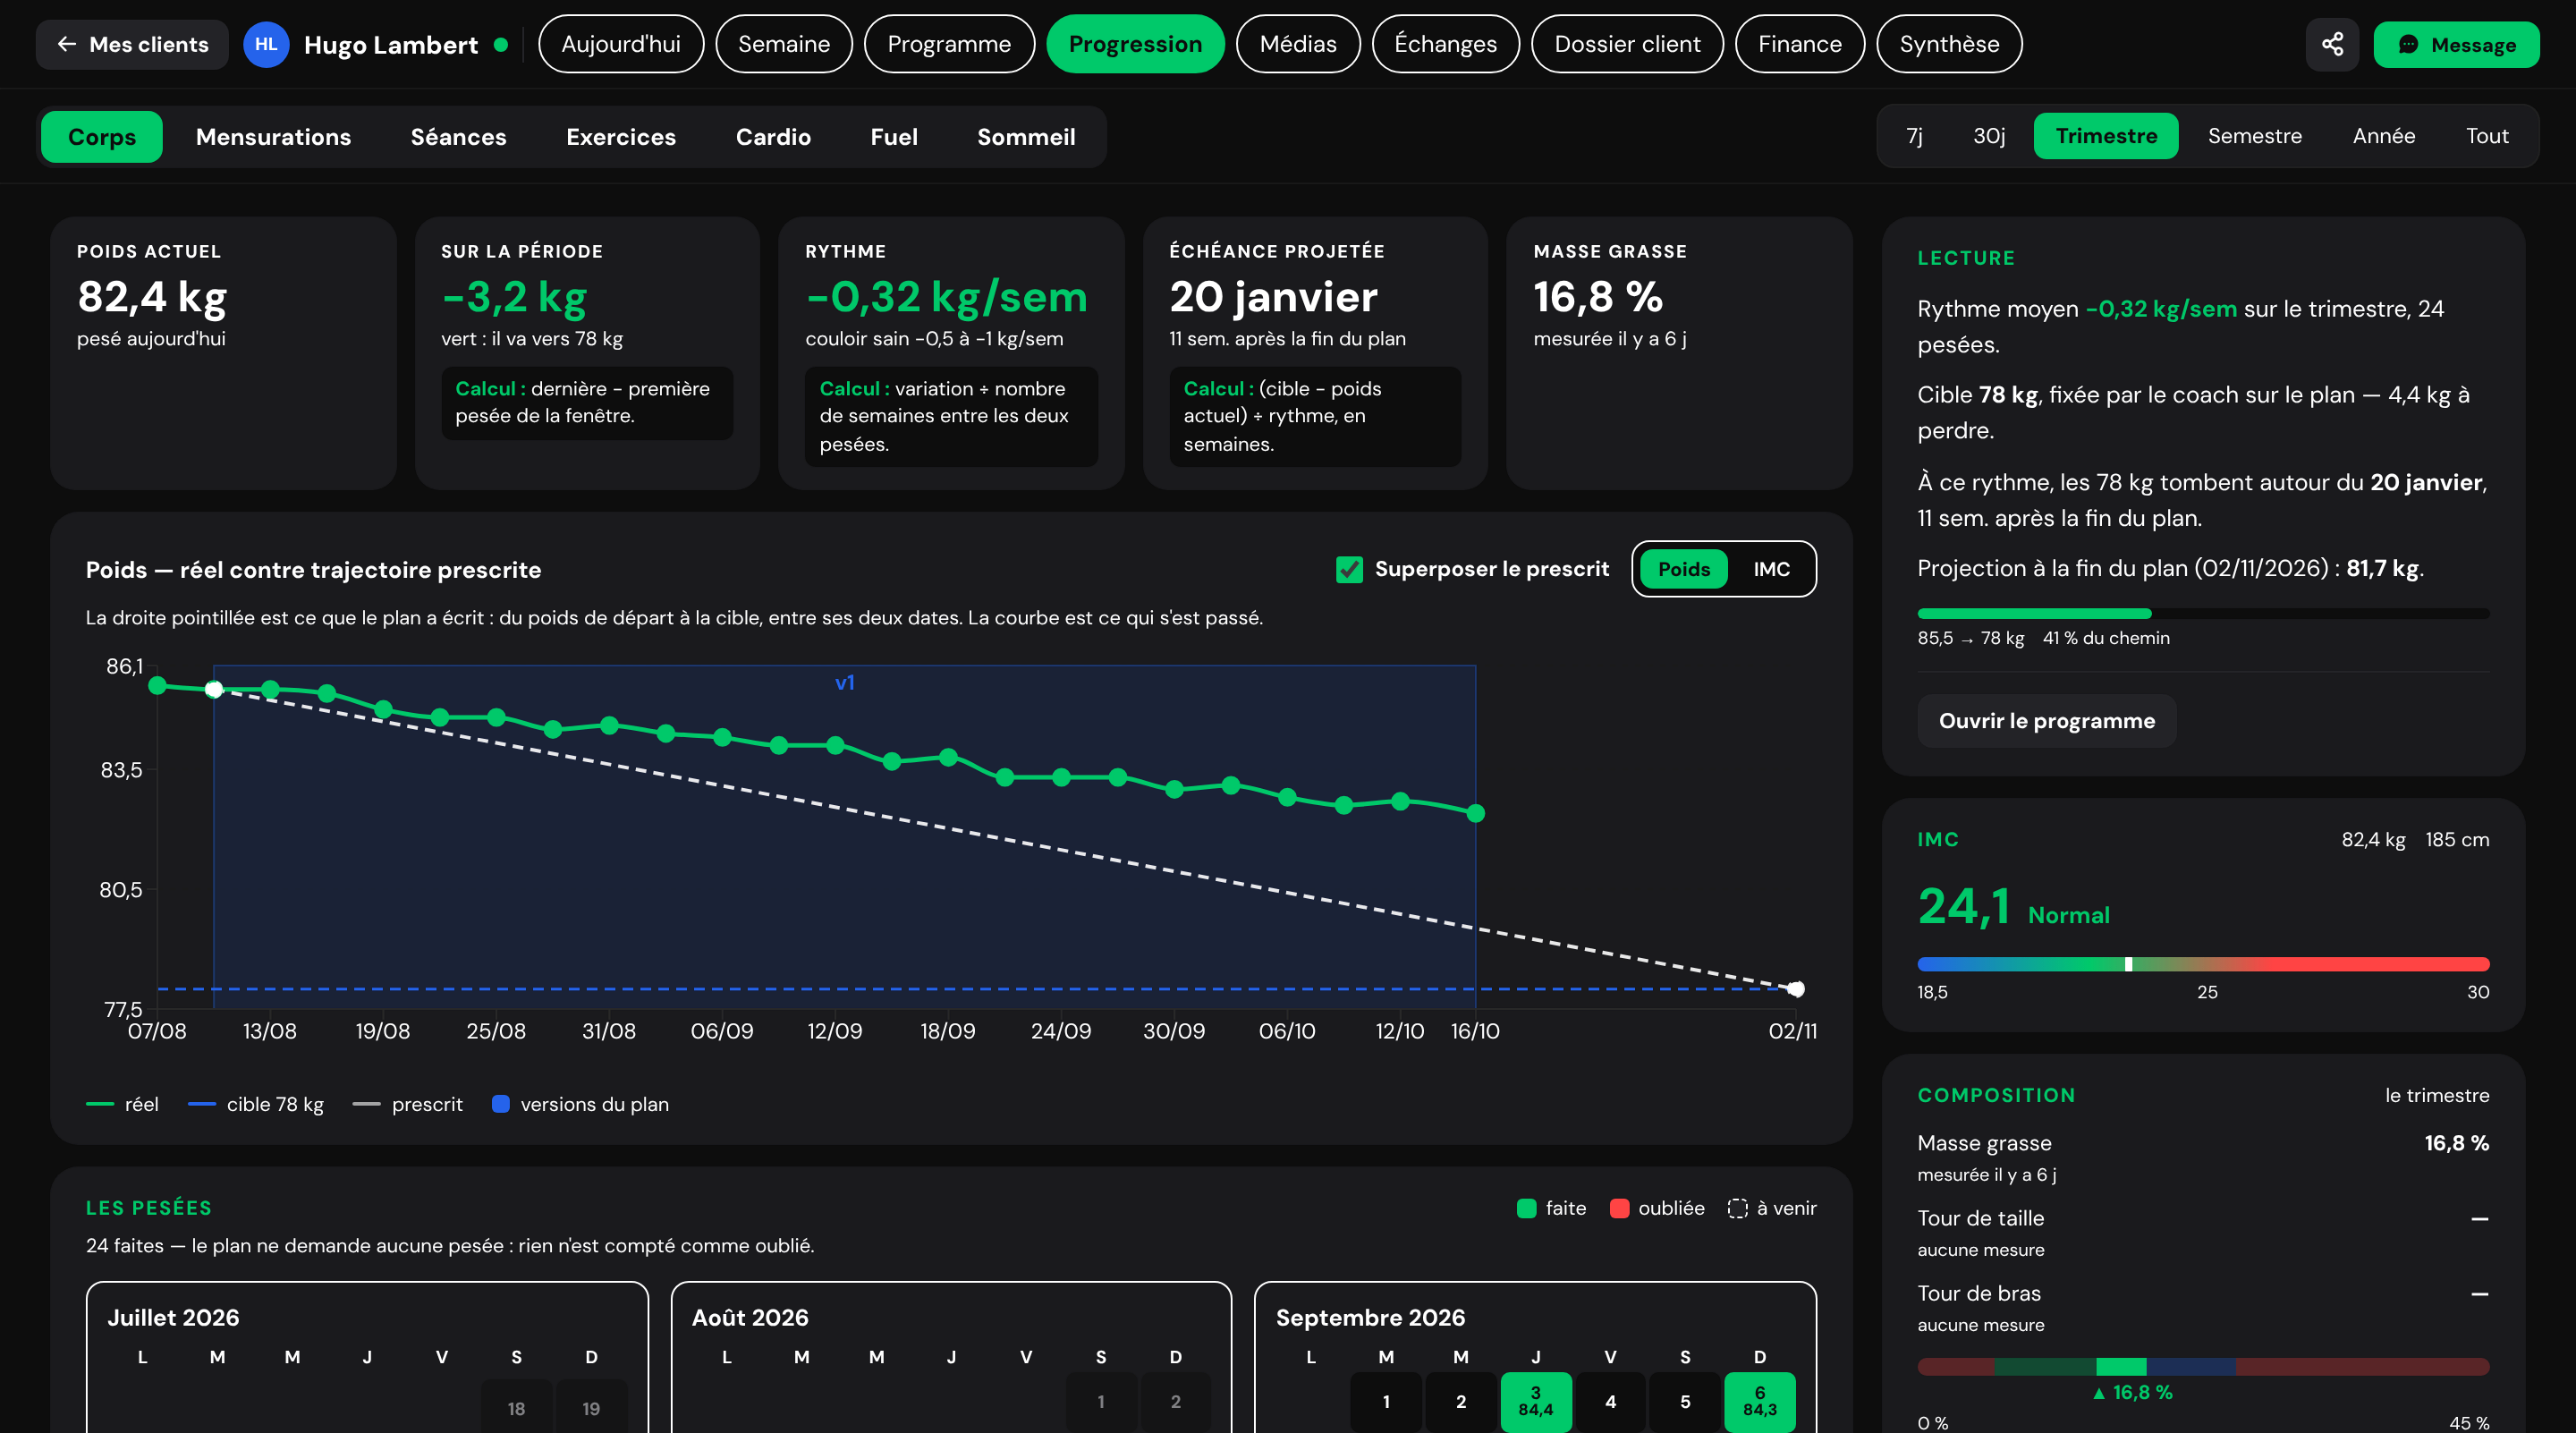Image resolution: width=2576 pixels, height=1433 pixels.
Task: Click the Échéance projetée 20 janvier value
Action: click(x=1273, y=297)
